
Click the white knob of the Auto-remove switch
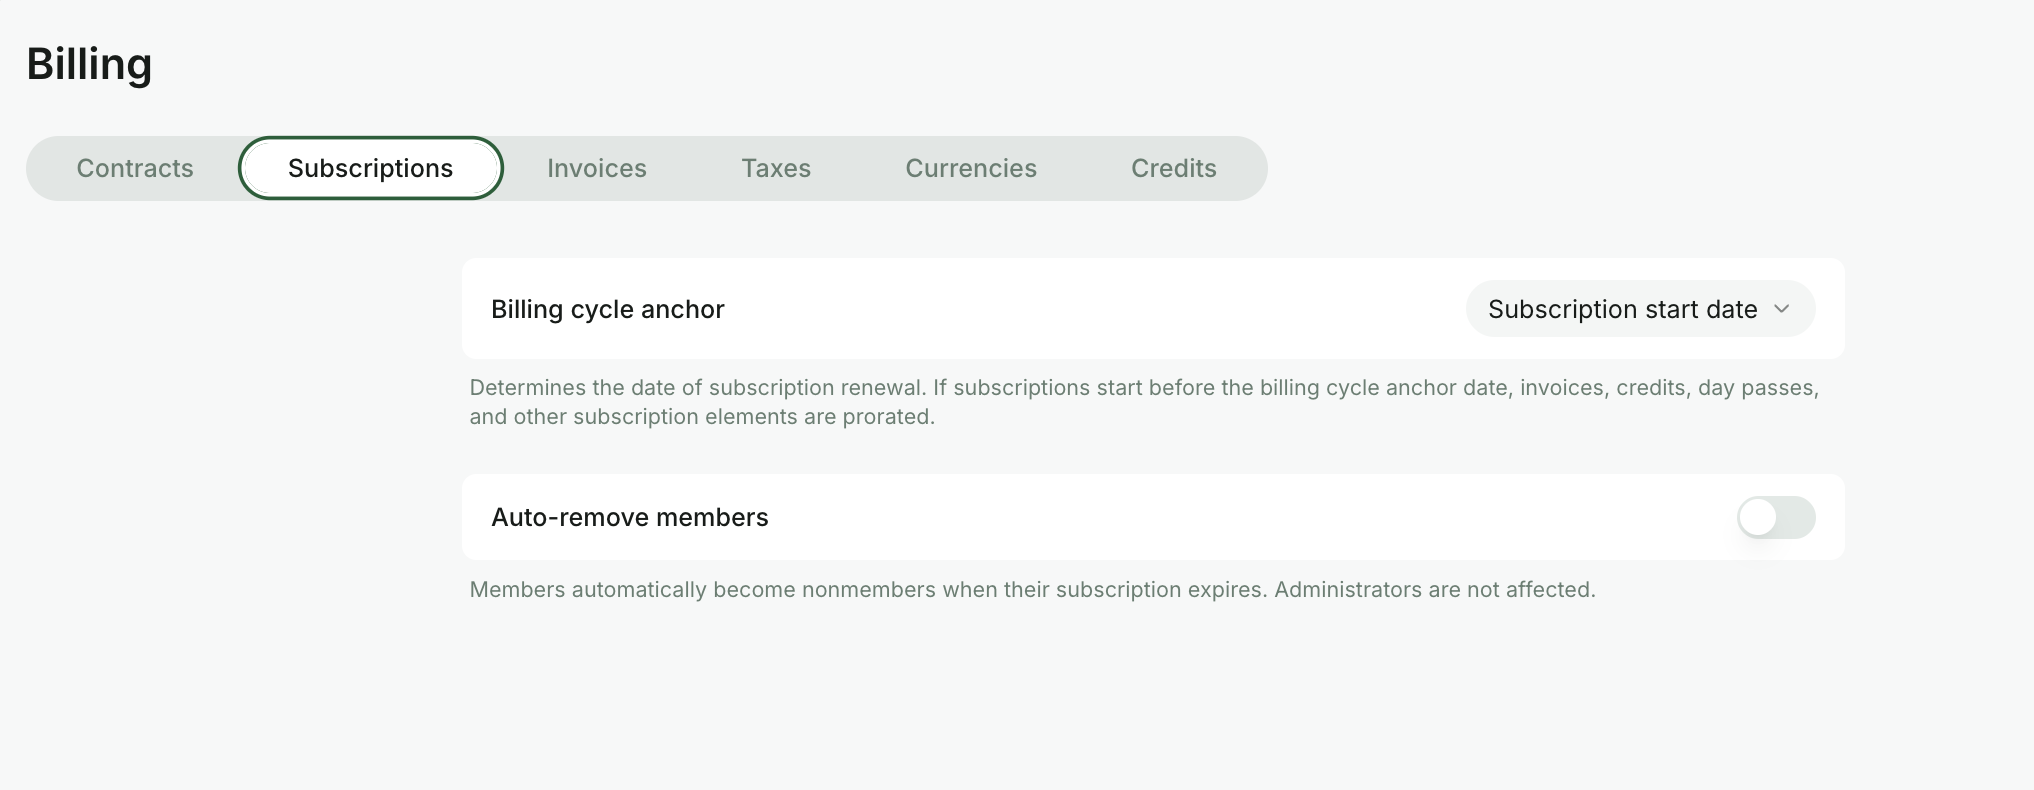[x=1758, y=517]
